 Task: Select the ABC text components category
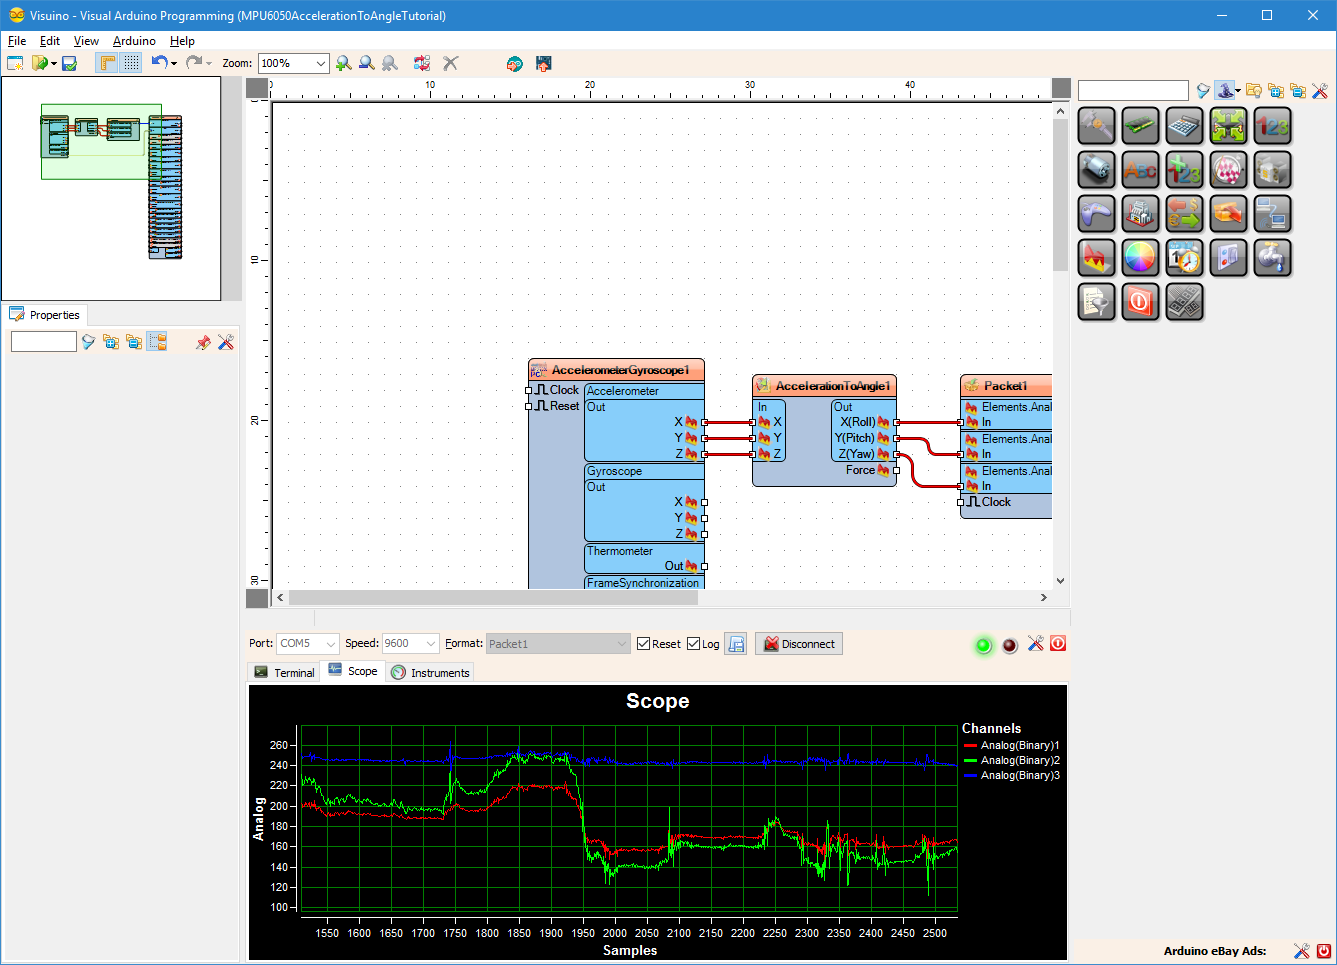(x=1140, y=169)
